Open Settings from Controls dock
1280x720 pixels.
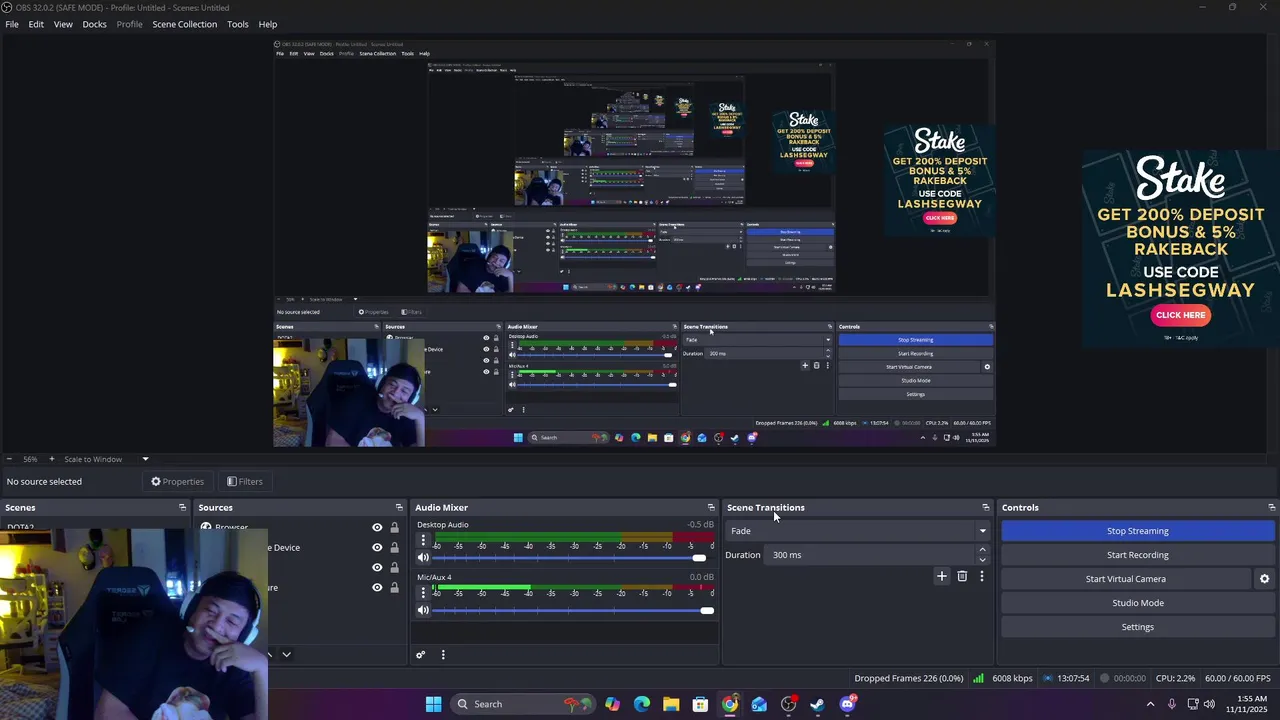click(1137, 627)
